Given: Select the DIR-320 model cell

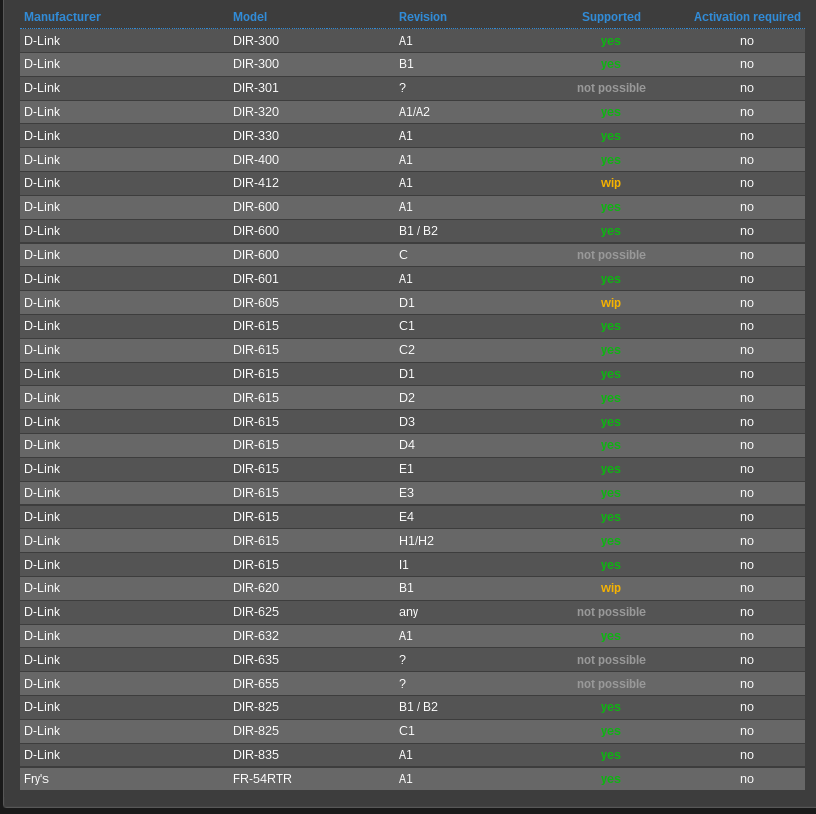Looking at the screenshot, I should click(x=256, y=112).
